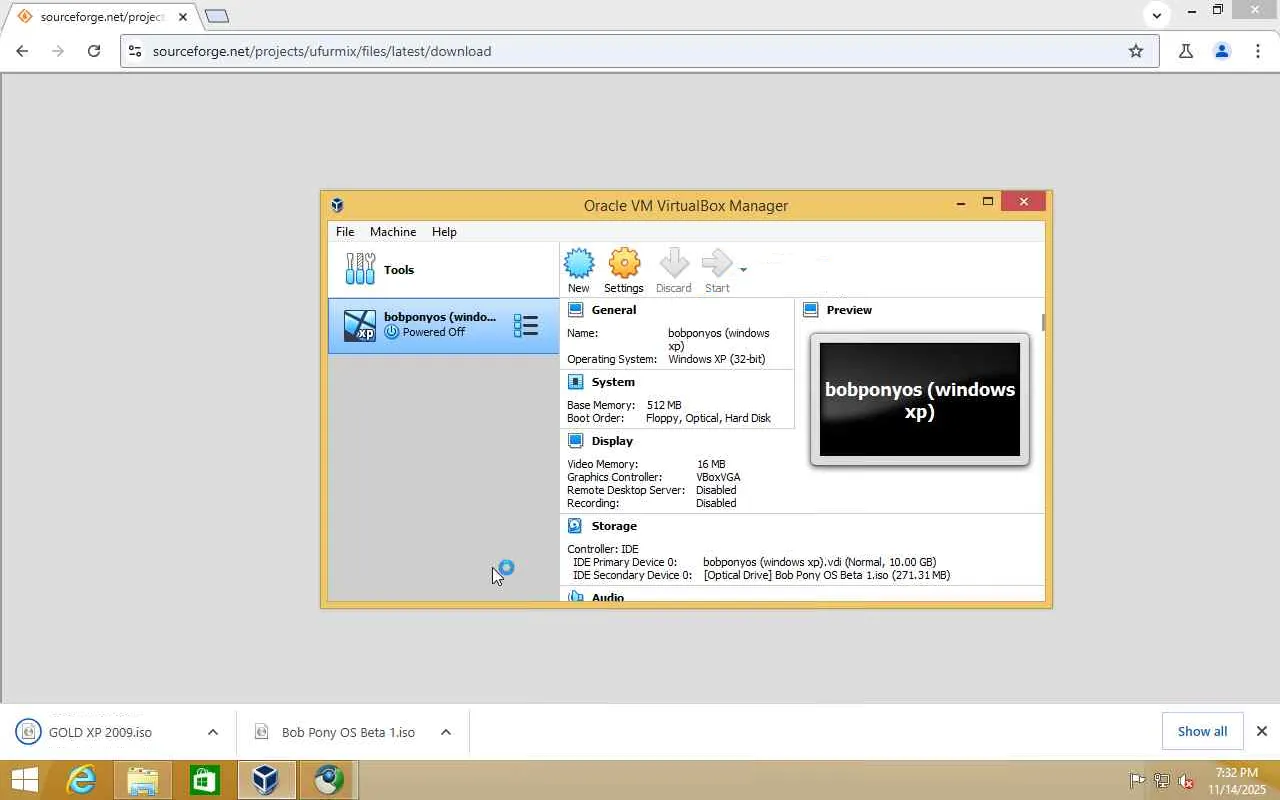This screenshot has width=1280, height=800.
Task: View site information icon beside the URL
Action: [x=135, y=51]
